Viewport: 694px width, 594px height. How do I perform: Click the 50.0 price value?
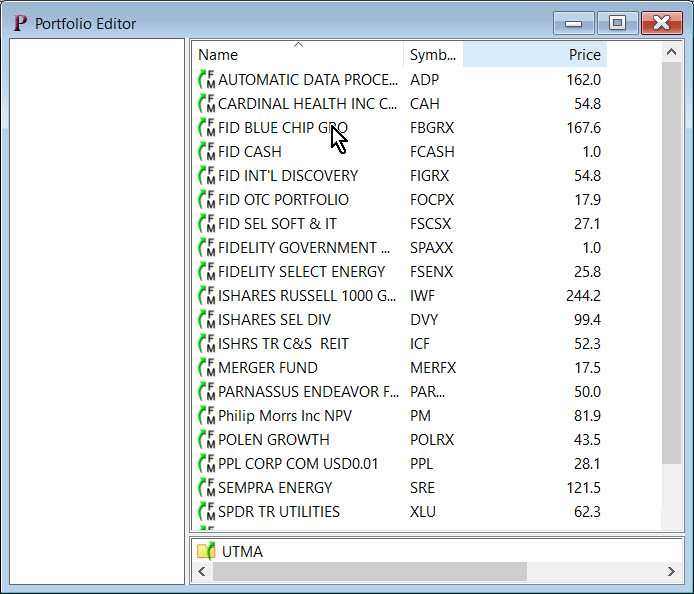click(x=587, y=391)
